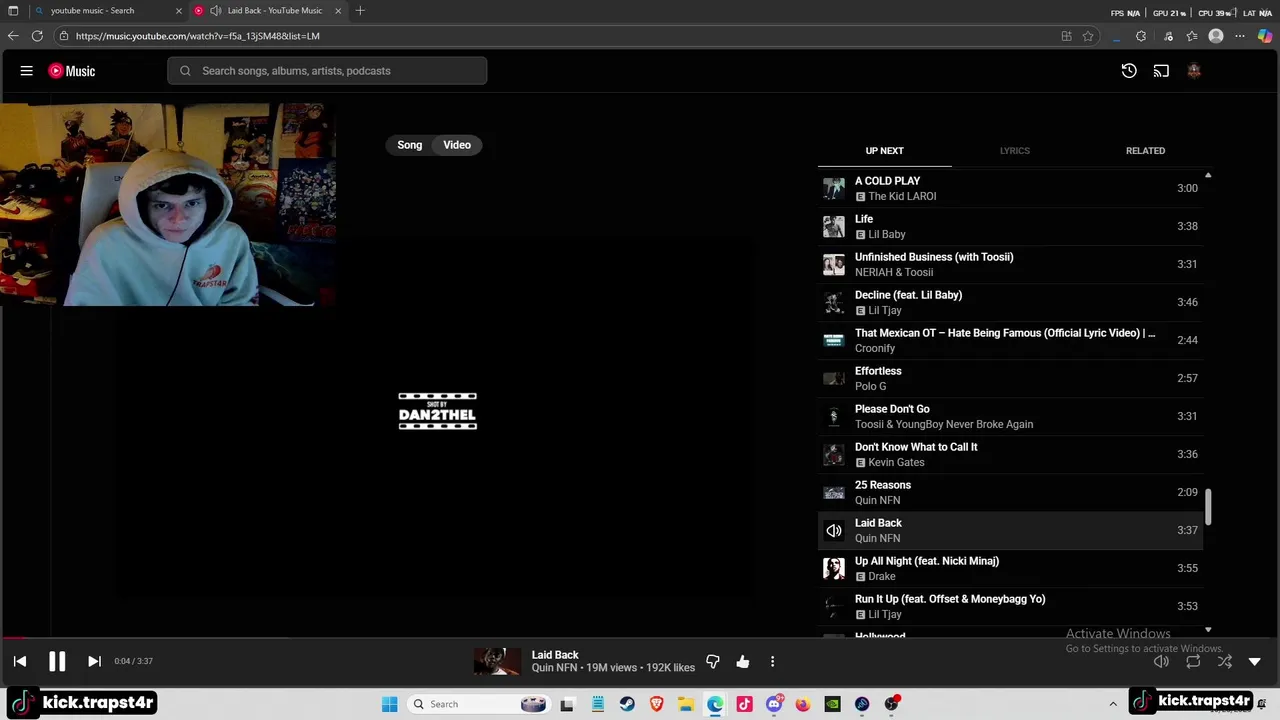The image size is (1280, 720).
Task: Skip to the next track
Action: click(94, 661)
